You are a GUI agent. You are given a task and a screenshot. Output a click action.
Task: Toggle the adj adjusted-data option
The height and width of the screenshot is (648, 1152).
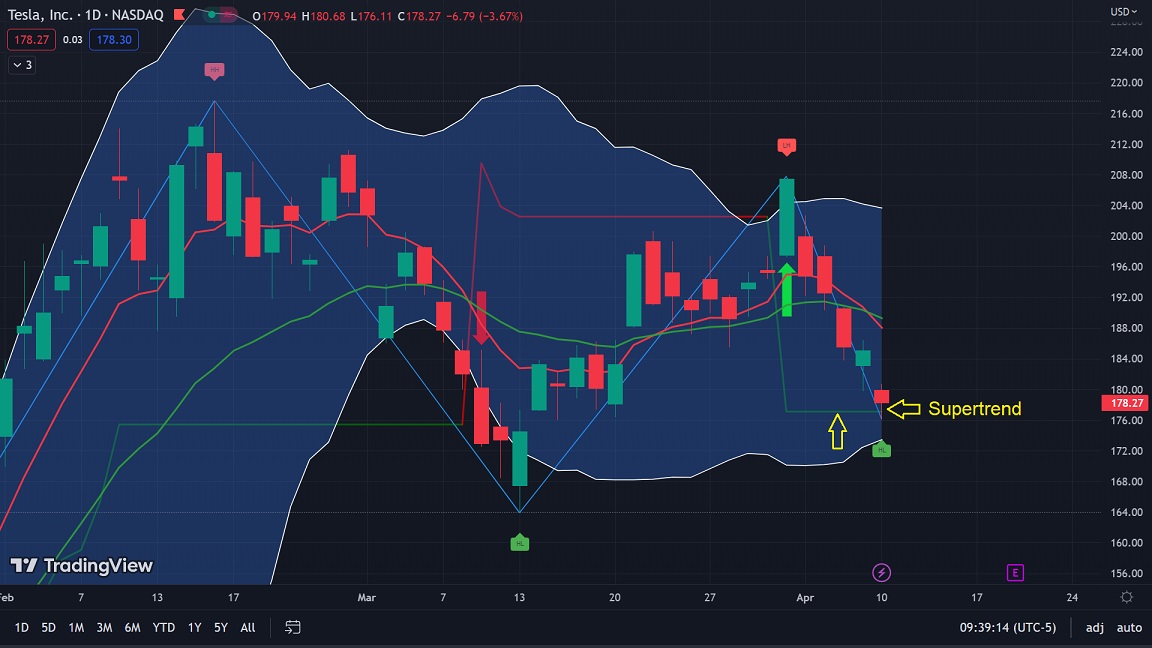coord(1095,627)
